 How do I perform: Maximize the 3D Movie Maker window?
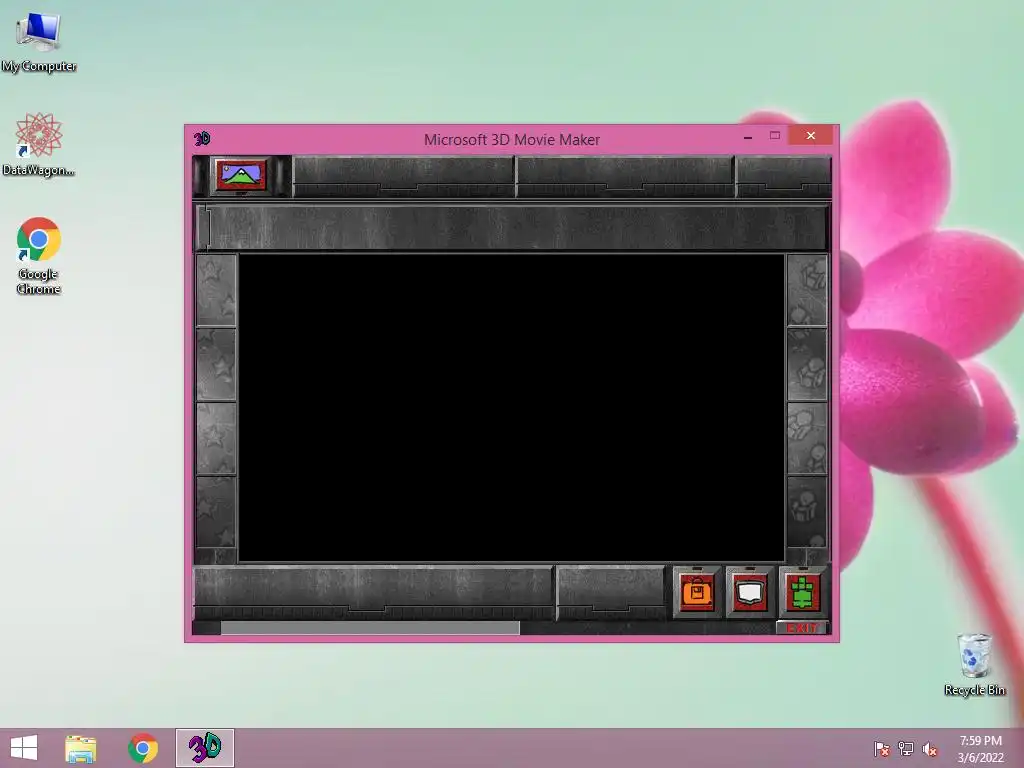(775, 136)
